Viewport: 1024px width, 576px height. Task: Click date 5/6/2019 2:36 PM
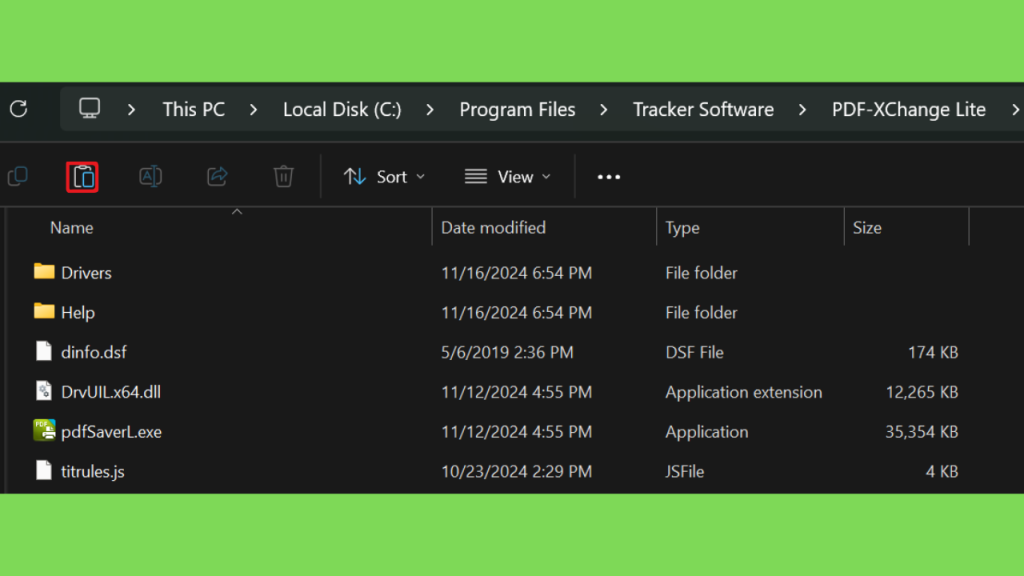click(x=507, y=352)
